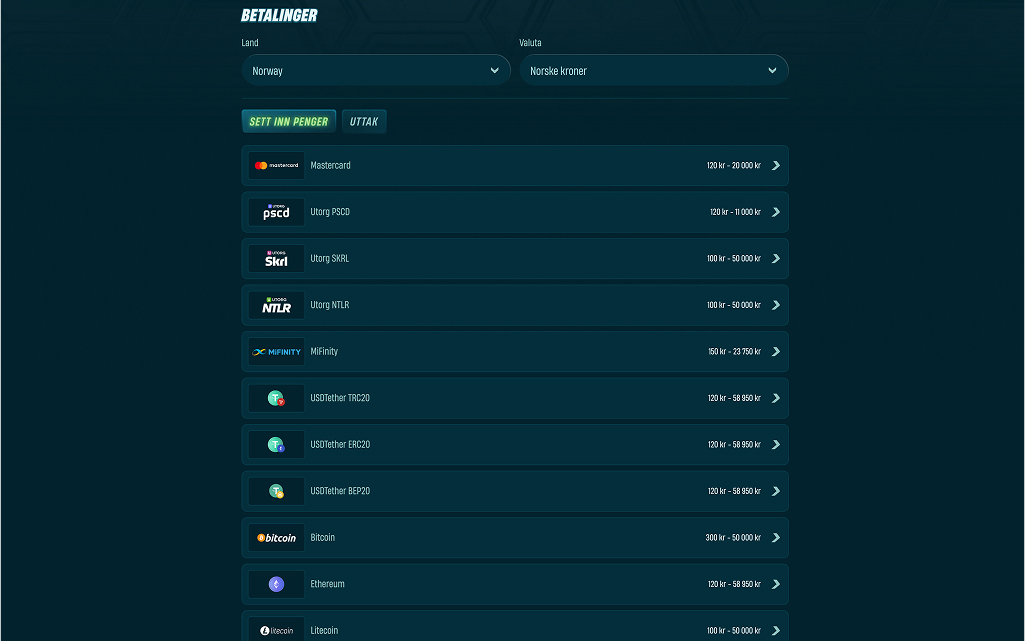Click the Utorg NTLR method name
The height and width of the screenshot is (641, 1025).
pos(329,305)
